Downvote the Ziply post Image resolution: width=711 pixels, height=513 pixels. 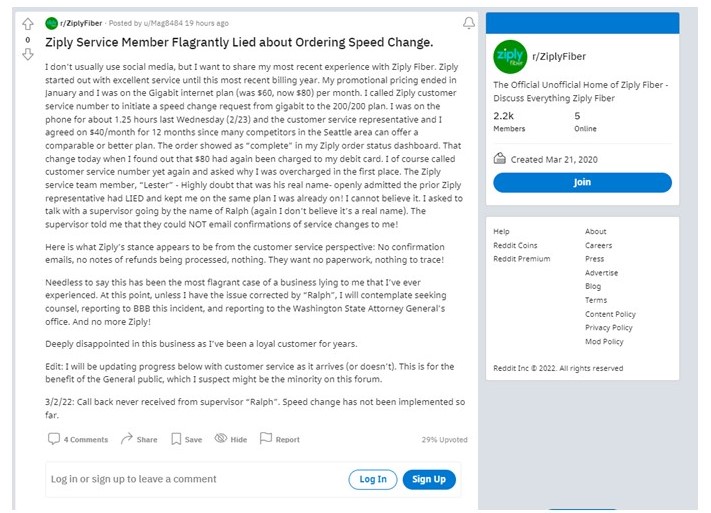pyautogui.click(x=28, y=54)
